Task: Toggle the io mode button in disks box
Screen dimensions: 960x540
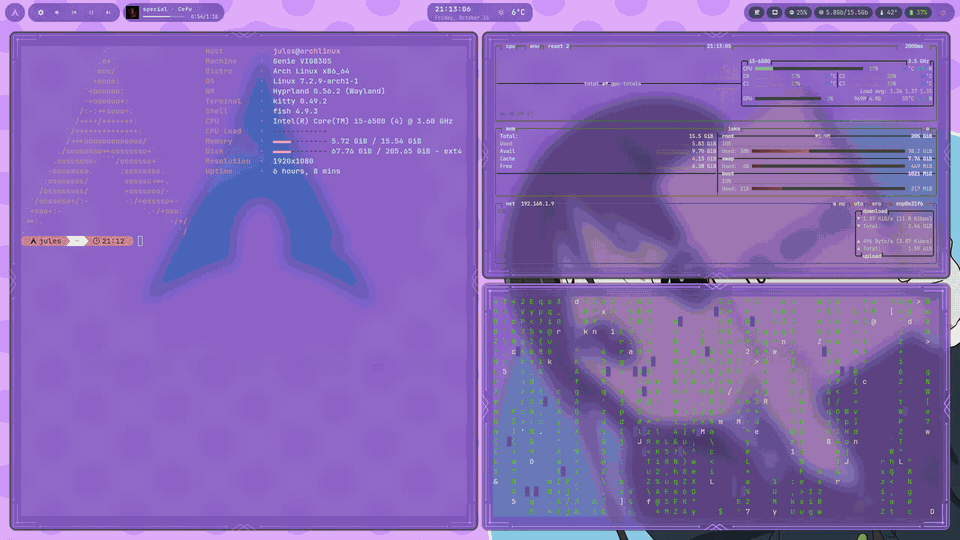Action: [927, 129]
